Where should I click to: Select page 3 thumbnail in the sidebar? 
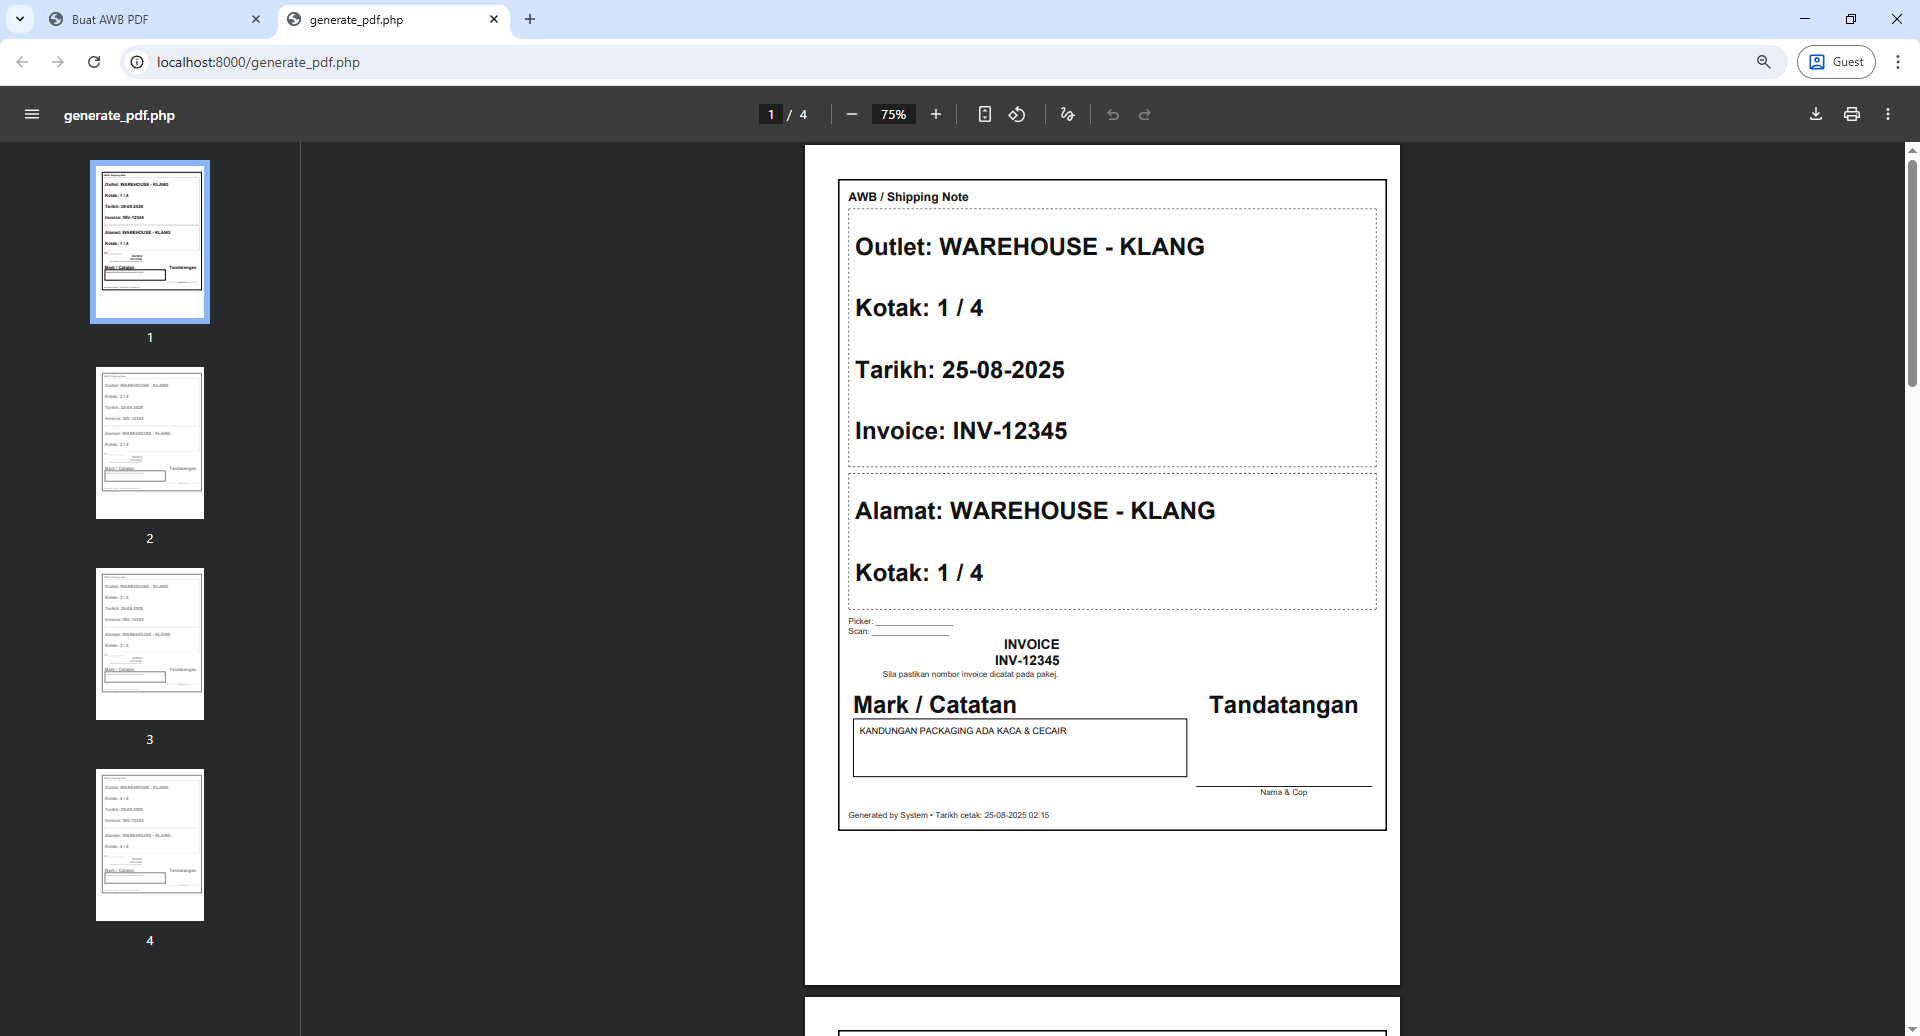click(149, 642)
